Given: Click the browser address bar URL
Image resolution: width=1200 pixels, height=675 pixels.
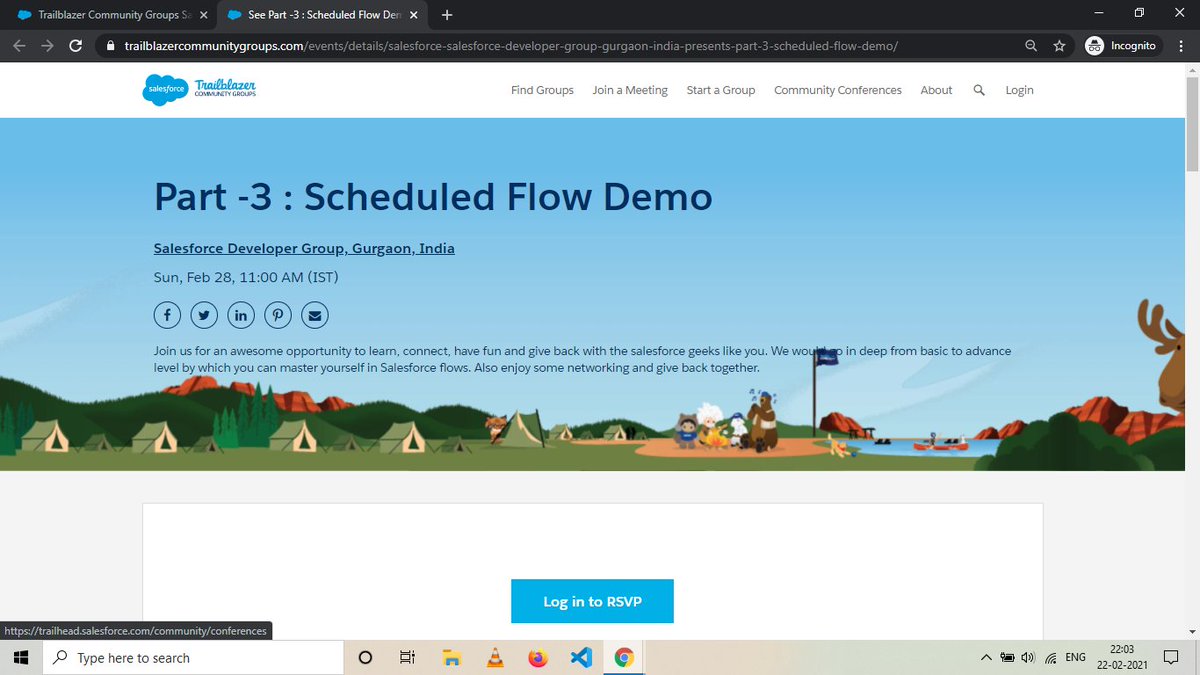Looking at the screenshot, I should coord(510,46).
